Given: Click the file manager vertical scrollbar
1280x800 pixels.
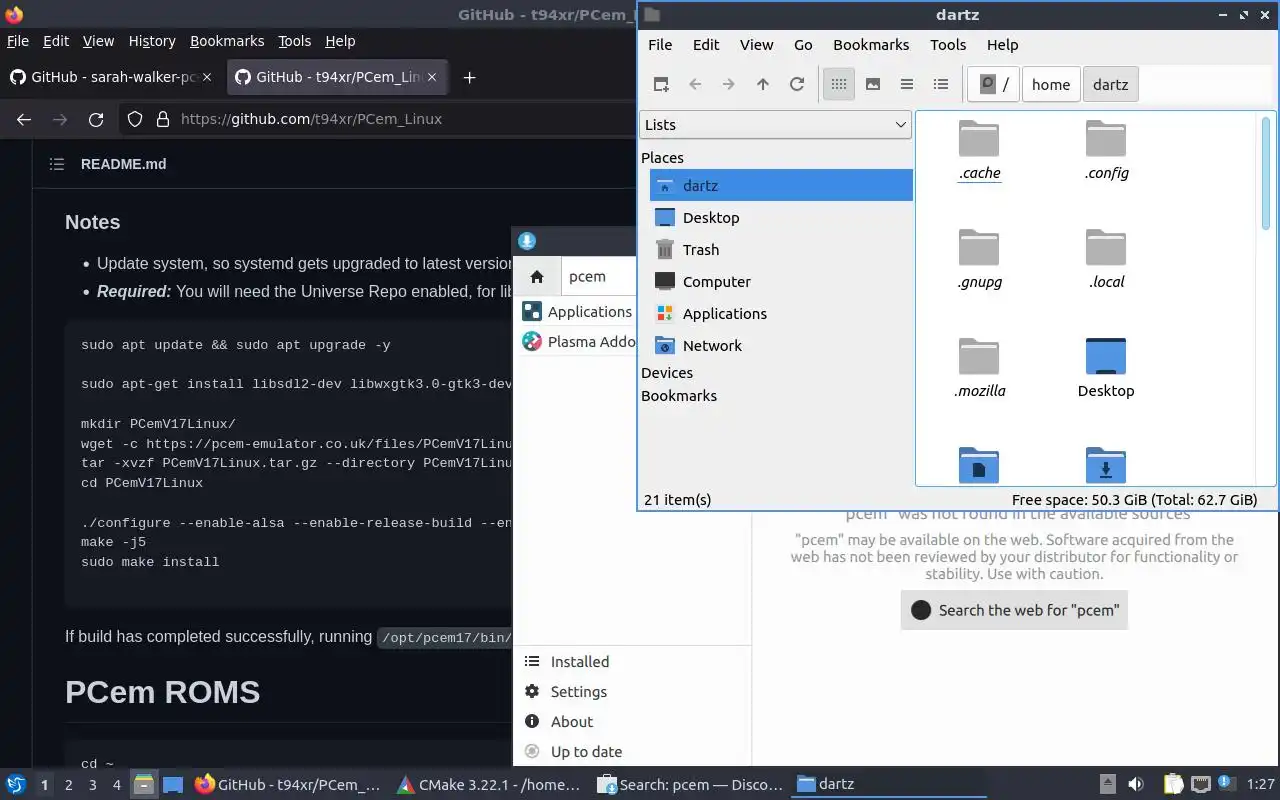Looking at the screenshot, I should 1266,175.
